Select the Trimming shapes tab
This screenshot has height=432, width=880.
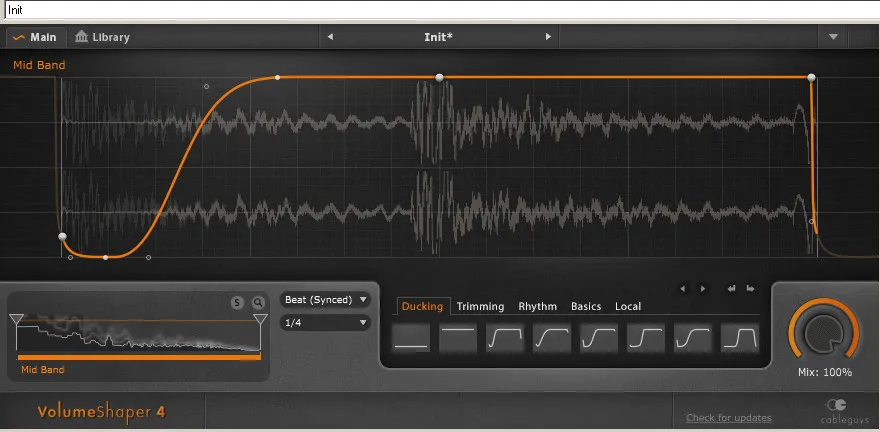click(480, 306)
